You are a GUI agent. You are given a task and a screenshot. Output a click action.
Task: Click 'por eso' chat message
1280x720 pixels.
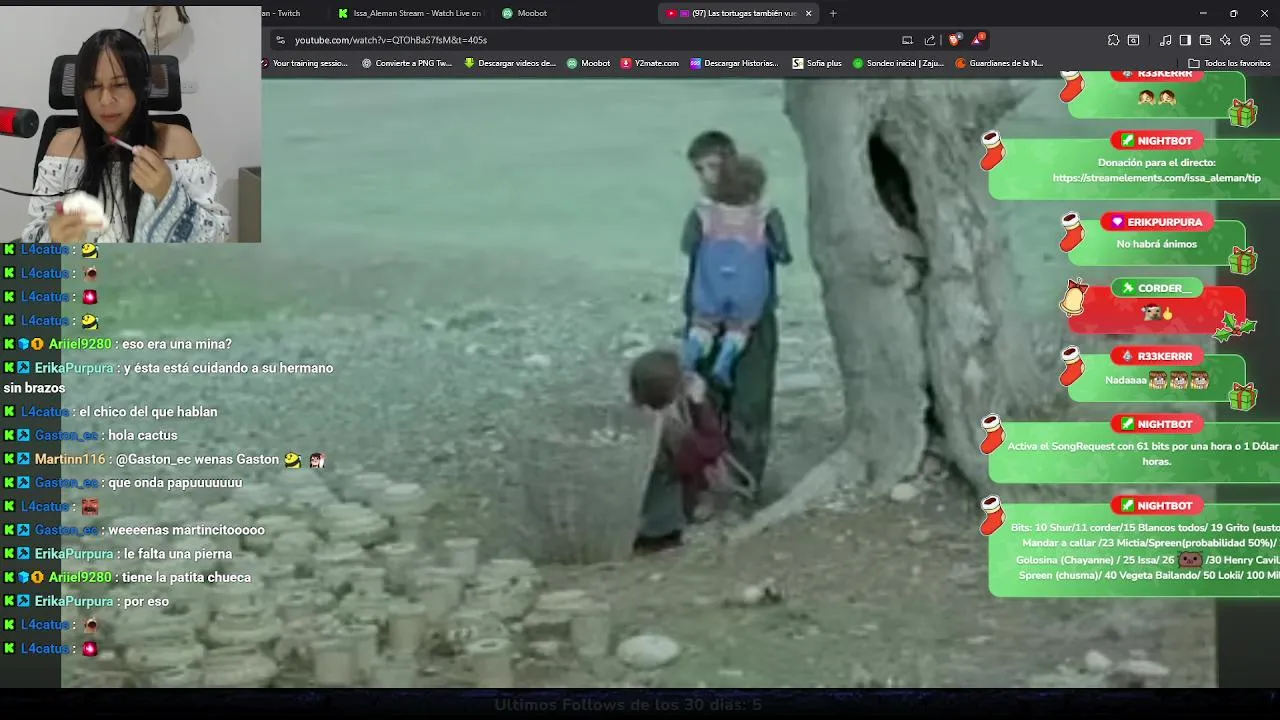[146, 602]
